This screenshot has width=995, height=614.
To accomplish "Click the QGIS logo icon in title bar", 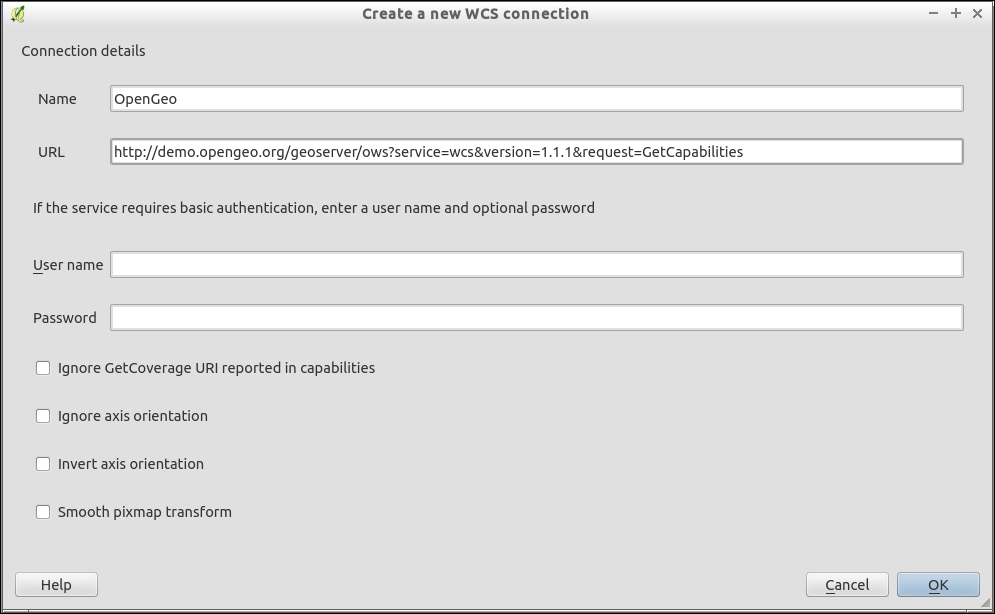I will click(x=17, y=14).
